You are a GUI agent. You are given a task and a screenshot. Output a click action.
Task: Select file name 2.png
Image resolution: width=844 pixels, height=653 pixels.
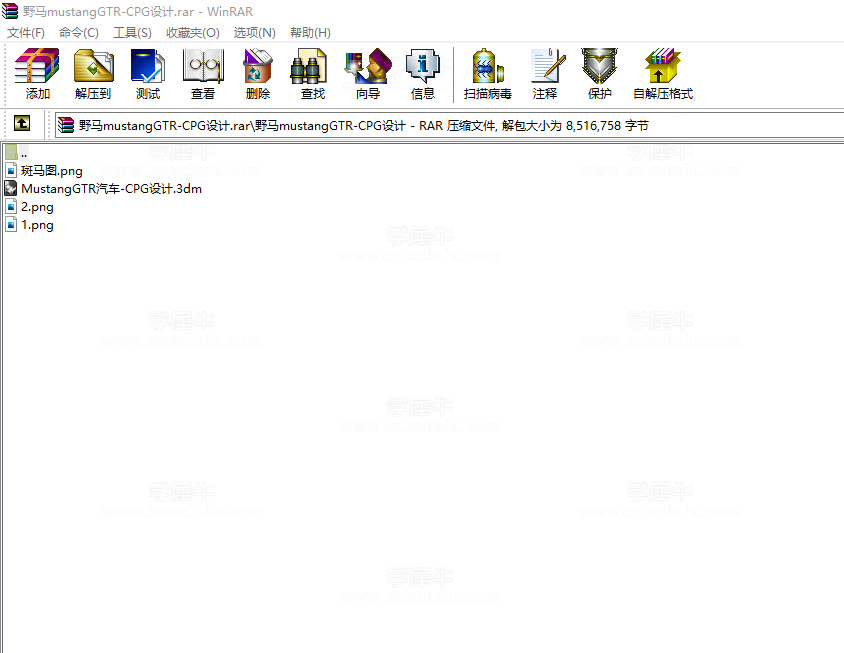37,207
